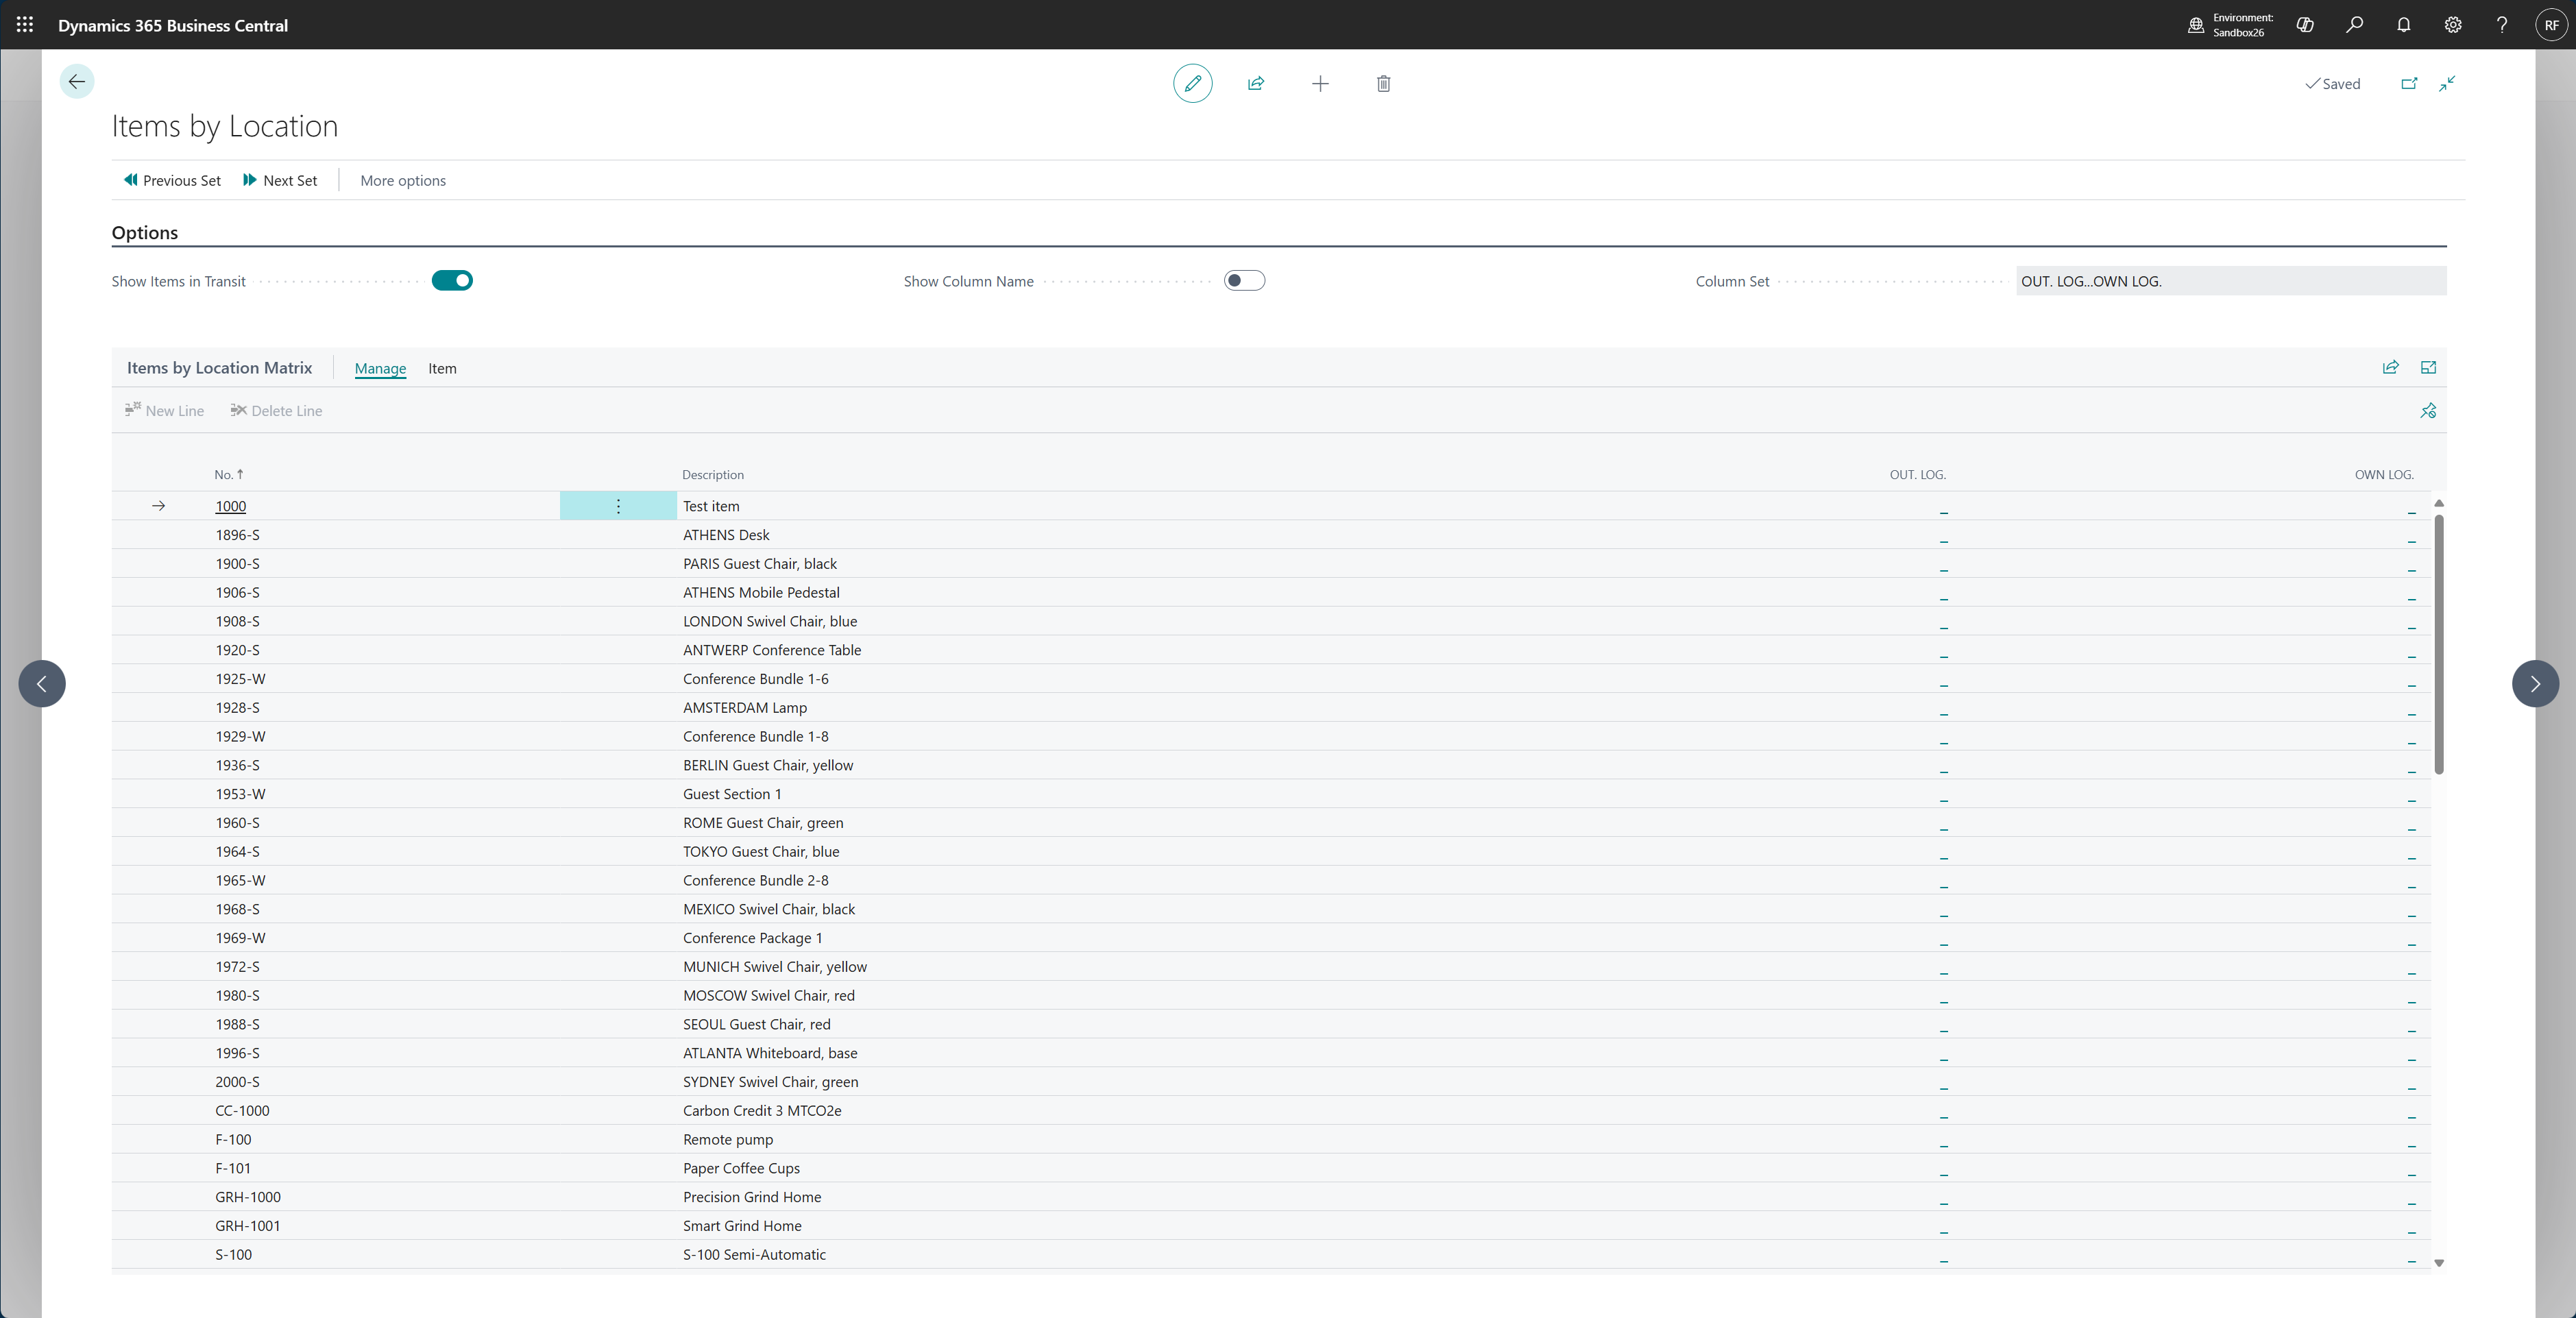The width and height of the screenshot is (2576, 1318).
Task: Open app launcher waffle menu
Action: tap(25, 25)
